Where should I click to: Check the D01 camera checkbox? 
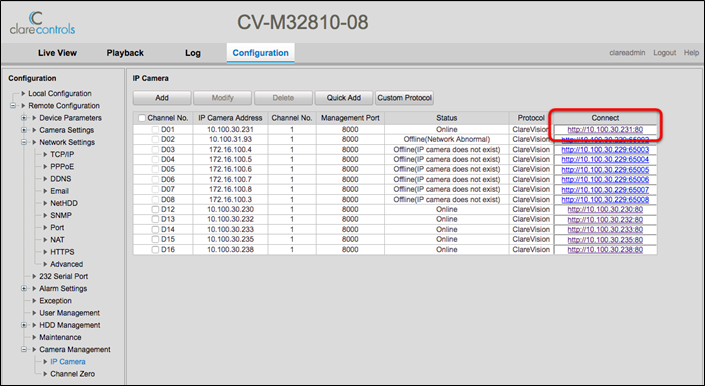tap(155, 129)
